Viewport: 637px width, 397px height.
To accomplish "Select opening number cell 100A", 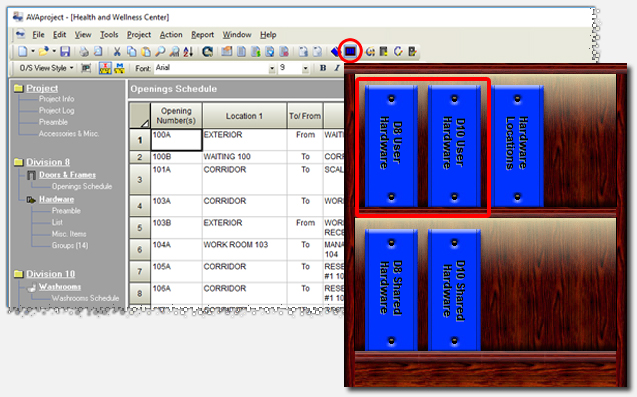I will click(176, 140).
